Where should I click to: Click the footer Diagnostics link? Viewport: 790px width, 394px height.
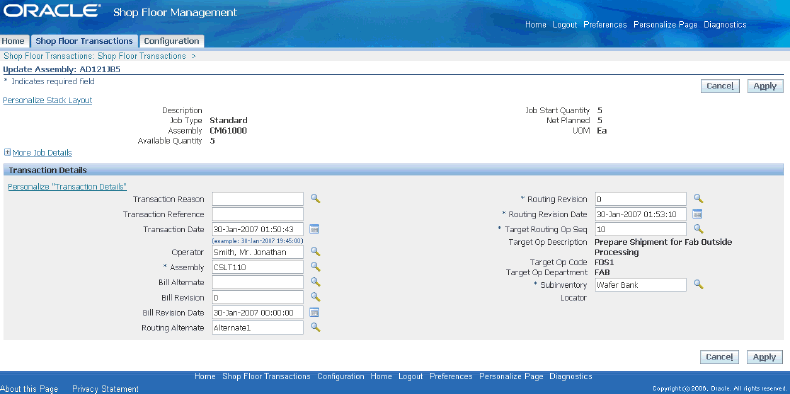pos(571,376)
